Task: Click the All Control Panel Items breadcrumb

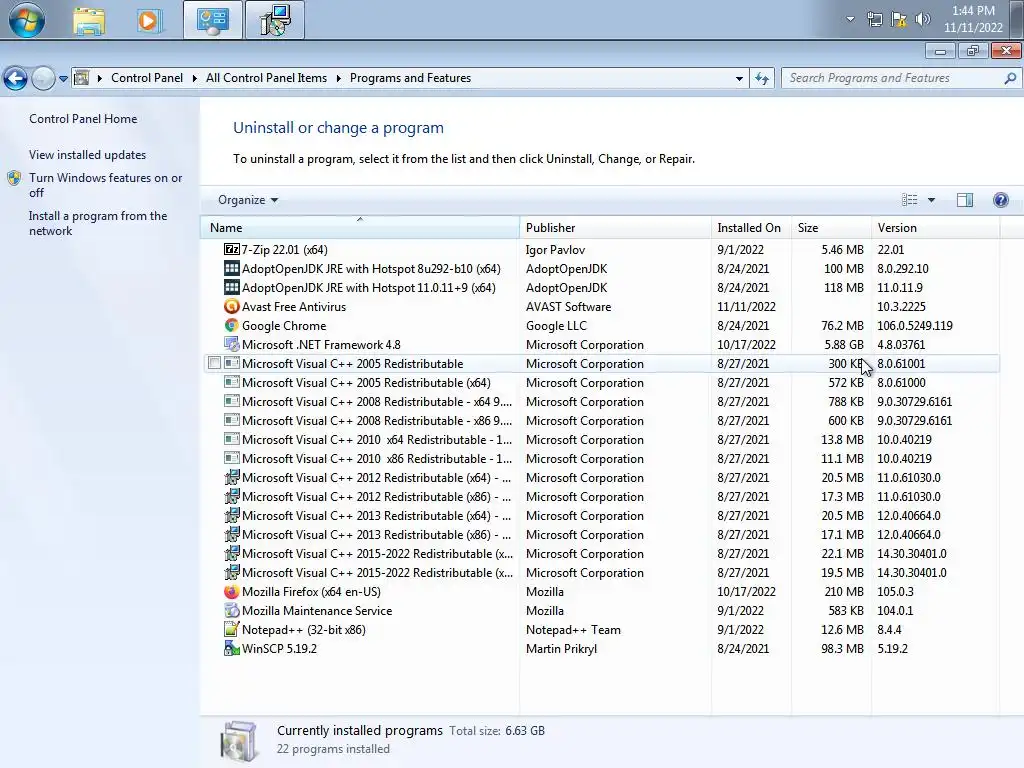Action: pyautogui.click(x=266, y=78)
